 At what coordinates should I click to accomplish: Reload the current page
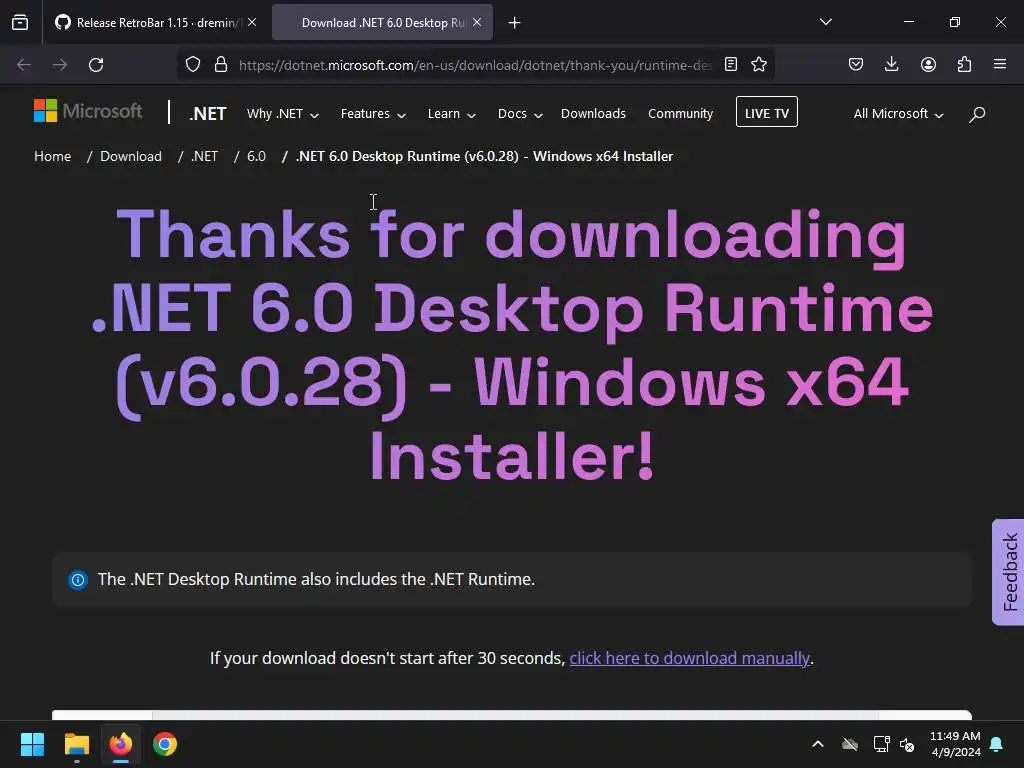coord(96,65)
